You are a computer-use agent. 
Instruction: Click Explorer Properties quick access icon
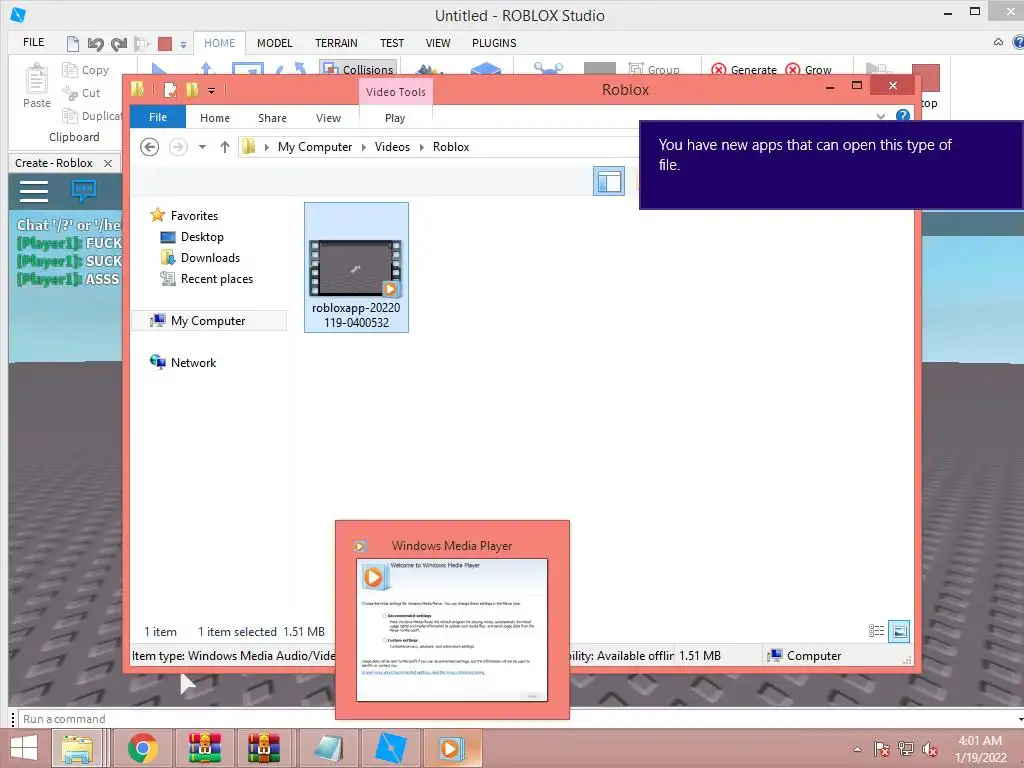(x=170, y=90)
